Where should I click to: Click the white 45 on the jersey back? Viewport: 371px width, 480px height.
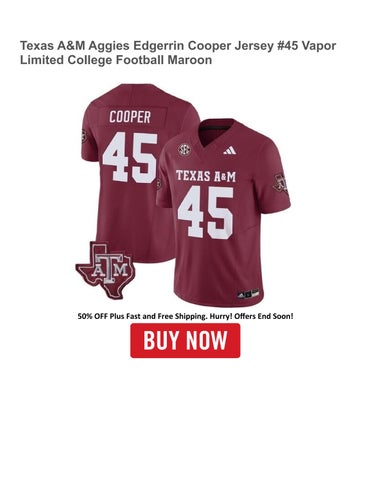pyautogui.click(x=130, y=157)
